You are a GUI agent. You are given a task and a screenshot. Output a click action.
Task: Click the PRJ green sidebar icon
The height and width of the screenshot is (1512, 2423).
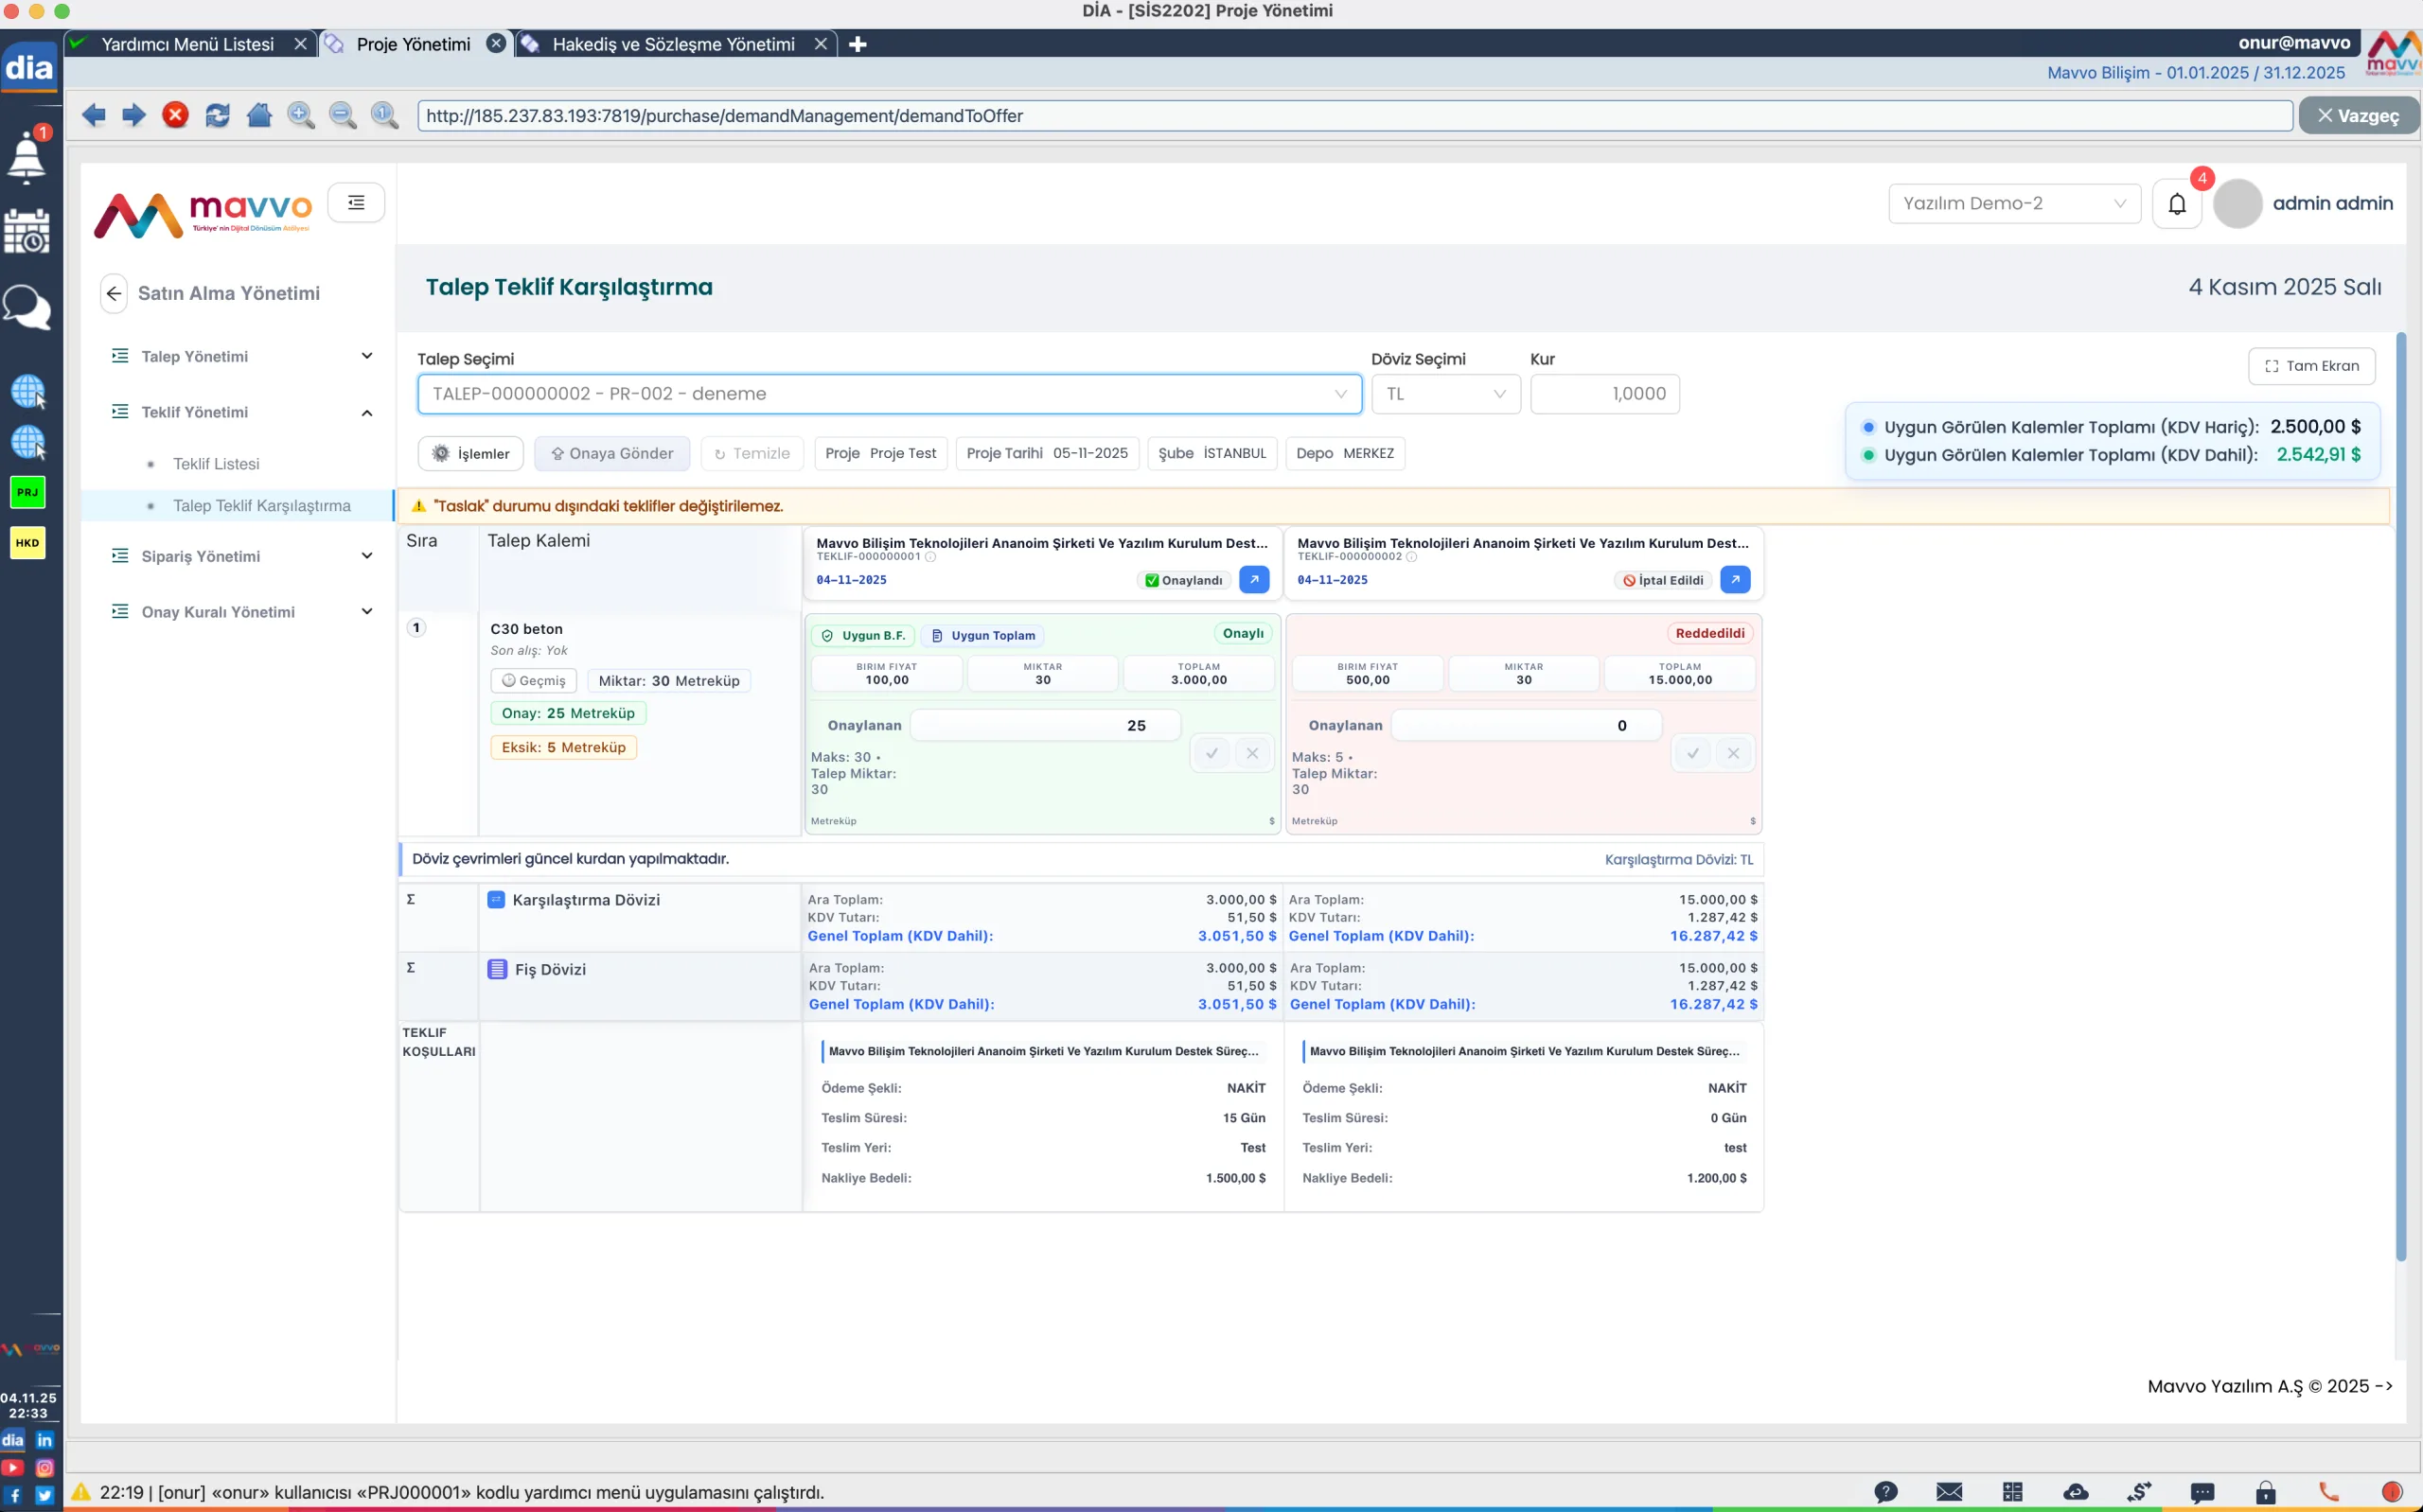point(27,492)
